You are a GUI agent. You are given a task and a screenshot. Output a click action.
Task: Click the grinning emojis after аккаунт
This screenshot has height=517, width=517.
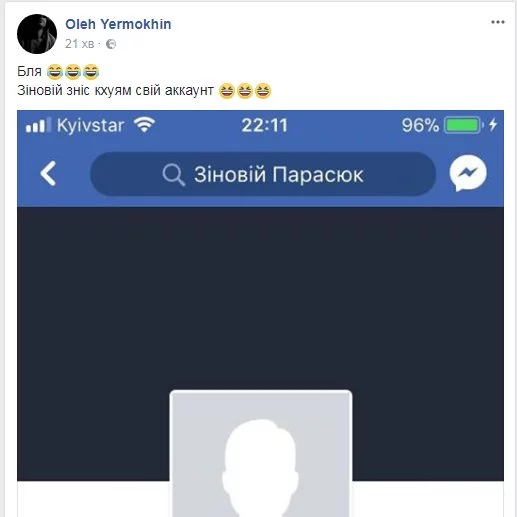point(245,91)
